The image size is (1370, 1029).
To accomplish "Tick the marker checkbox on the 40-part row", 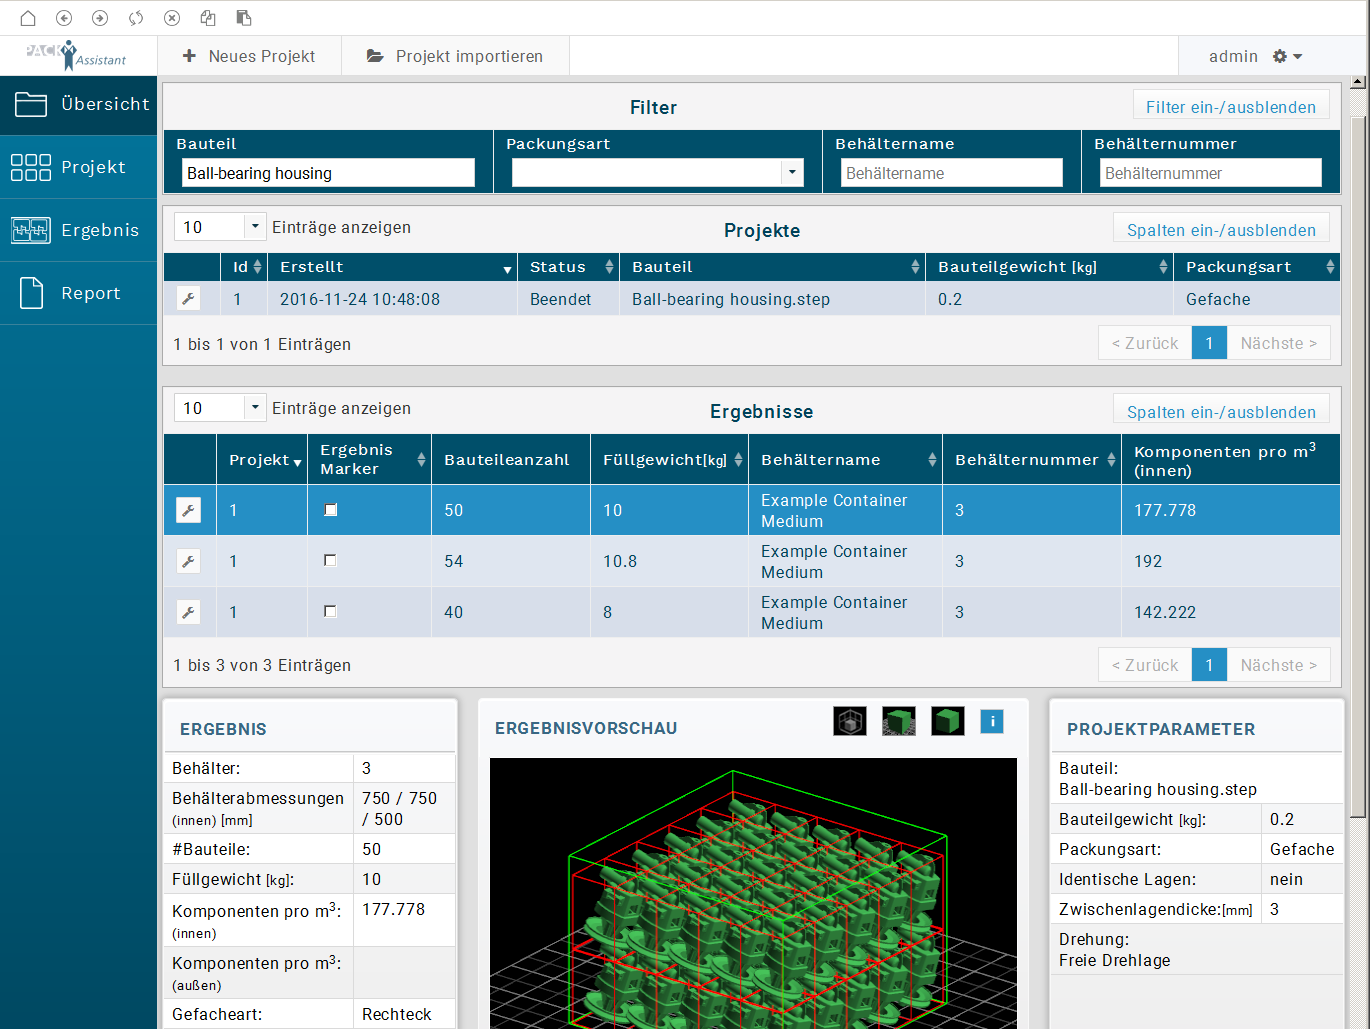I will tap(330, 611).
